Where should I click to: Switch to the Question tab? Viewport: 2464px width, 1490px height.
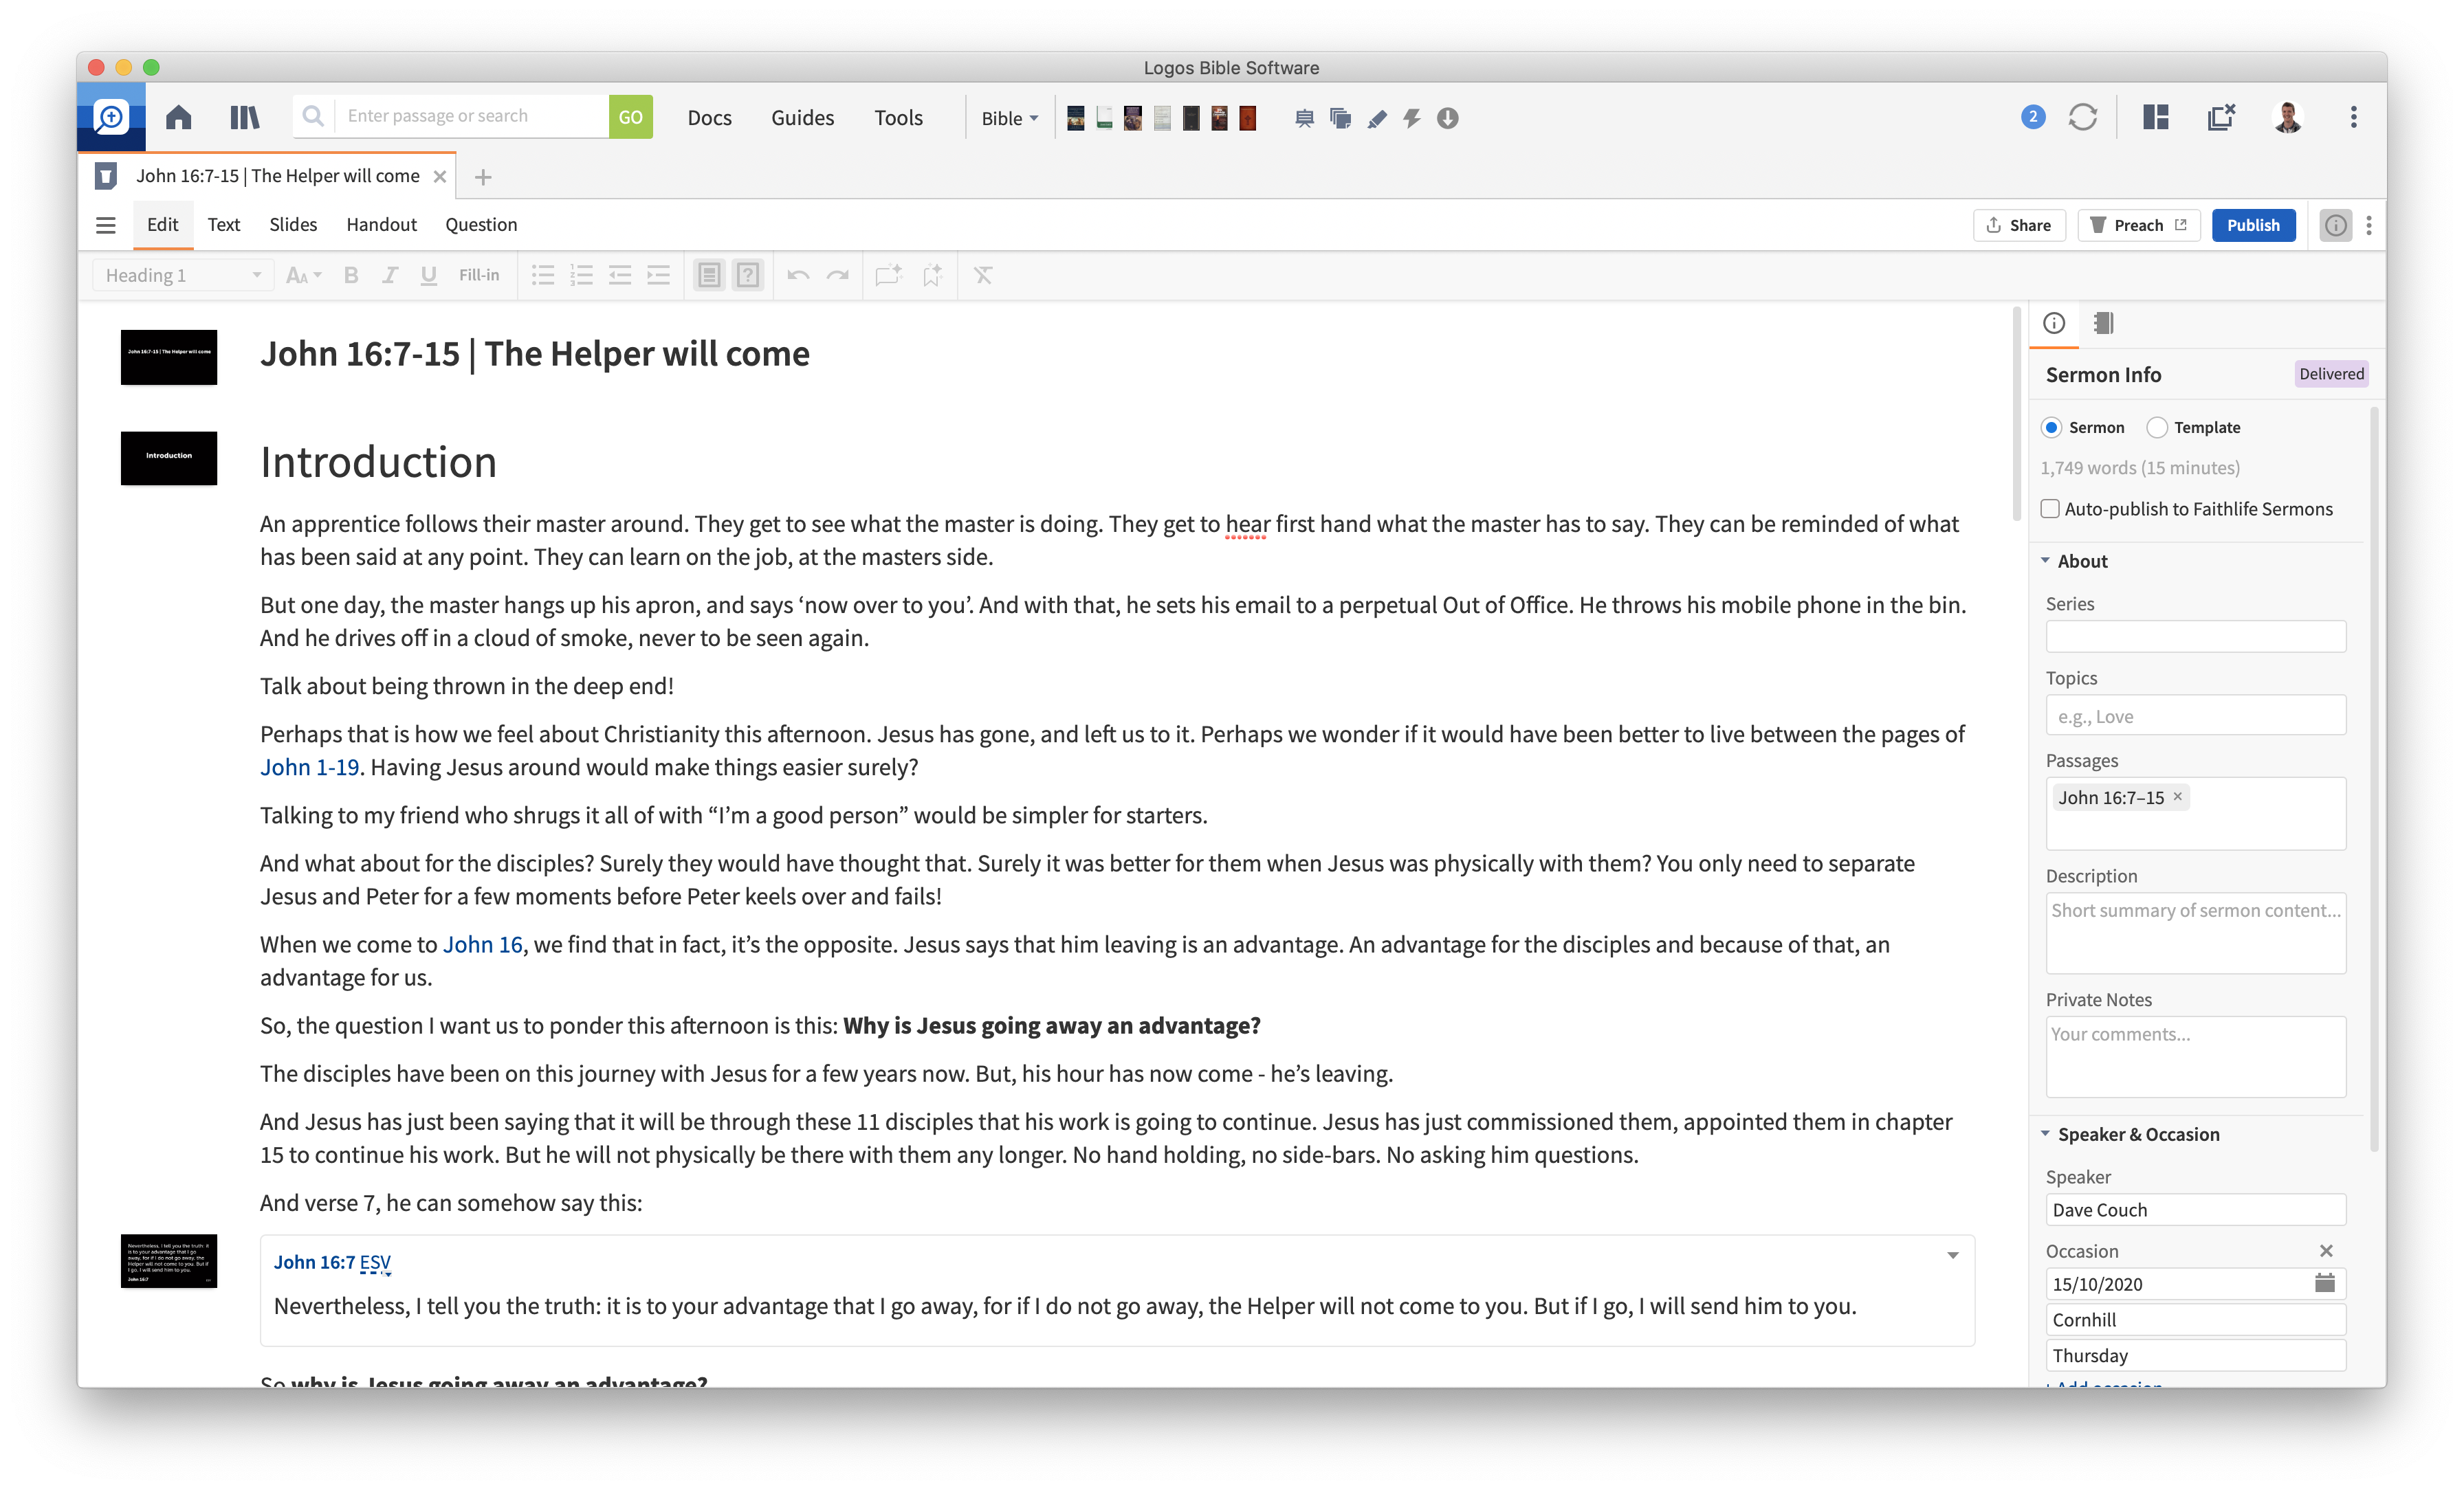(x=481, y=225)
